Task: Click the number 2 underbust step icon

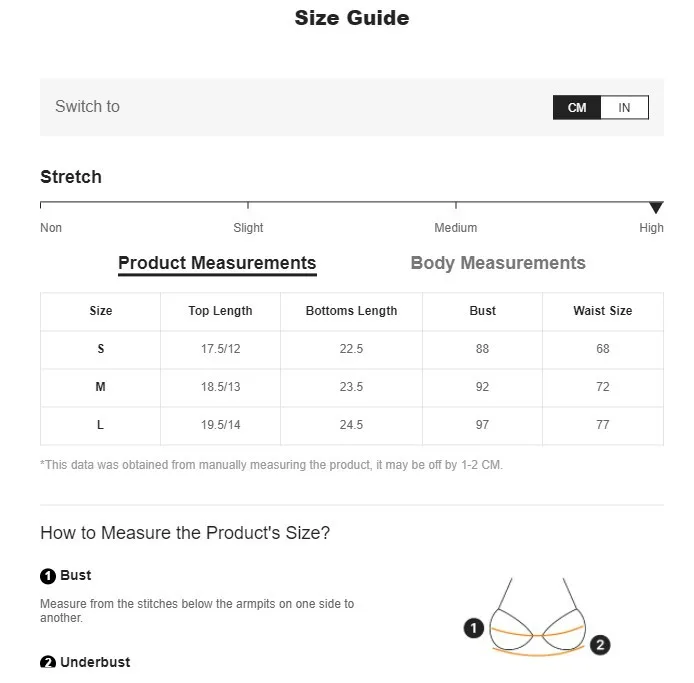Action: pos(48,663)
